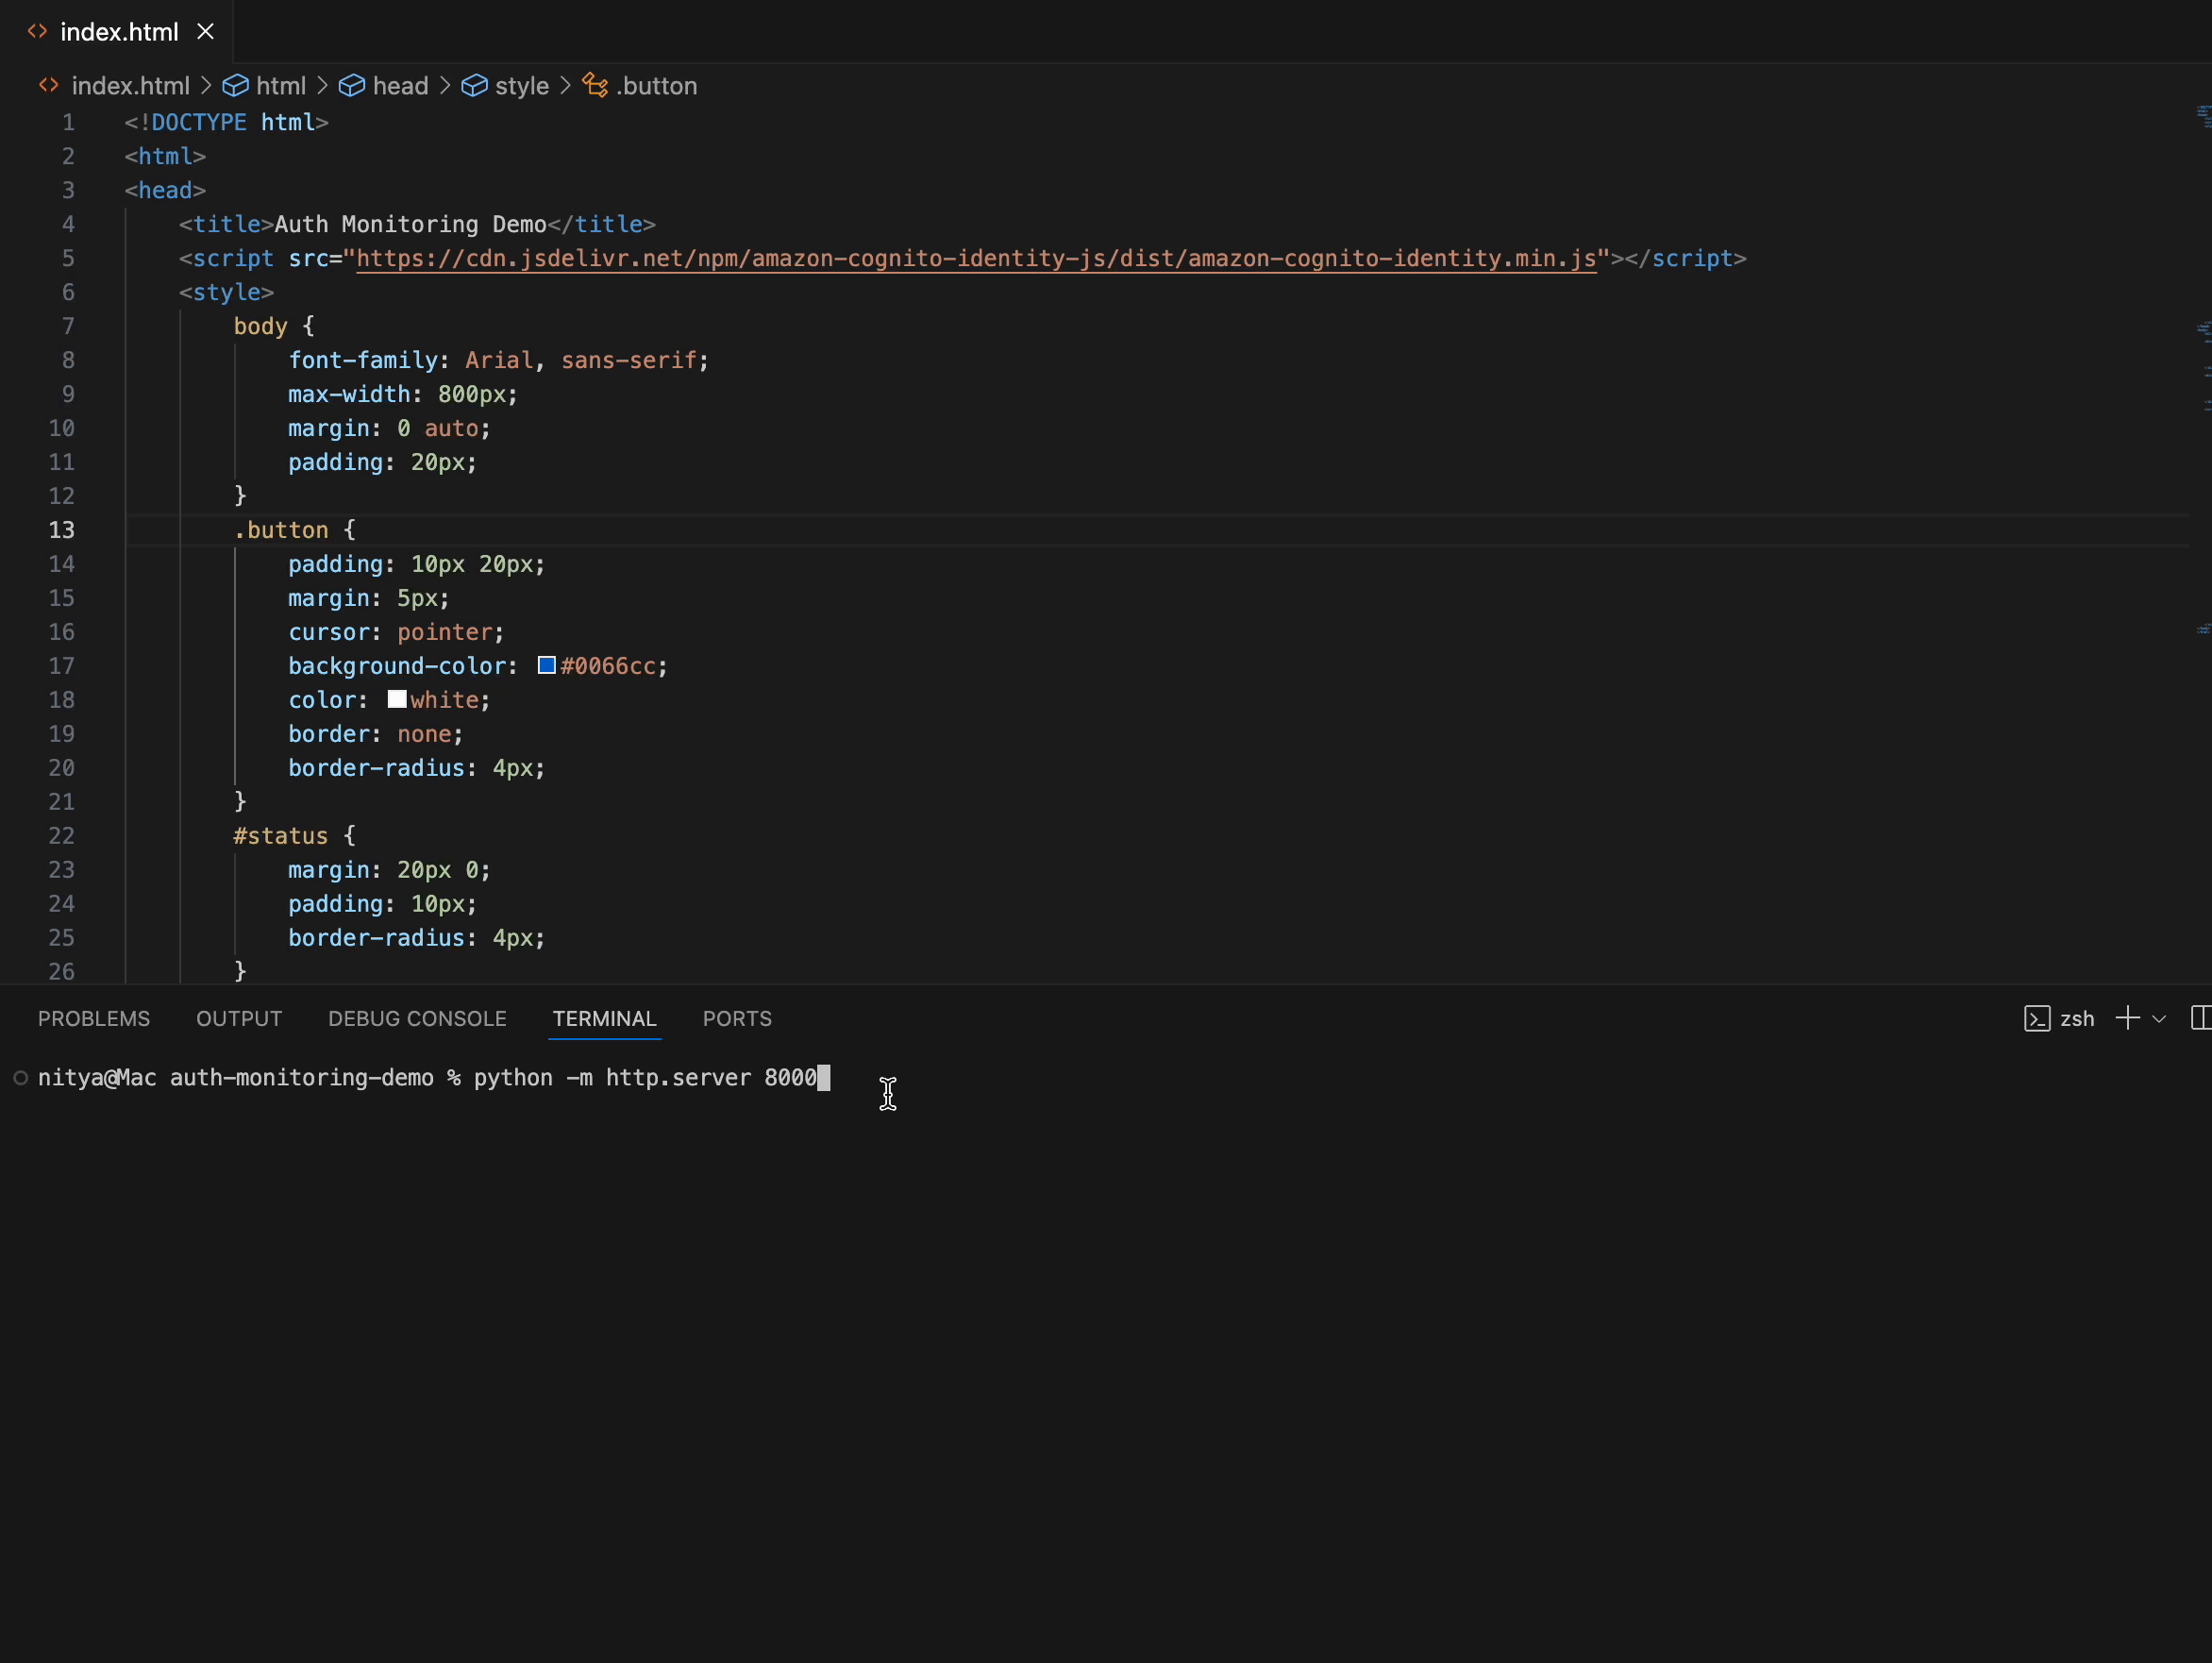Click the style cube icon in the breadcrumb

[x=474, y=85]
